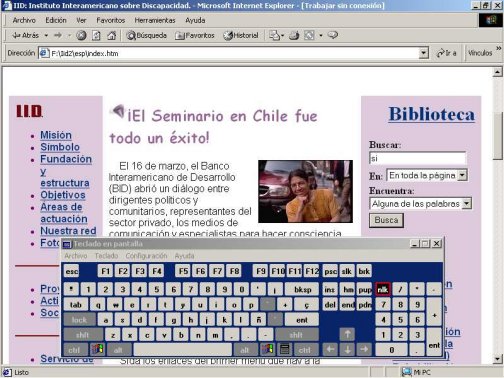Image resolution: width=504 pixels, height=378 pixels.
Task: Click the up arrow key
Action: (347, 334)
